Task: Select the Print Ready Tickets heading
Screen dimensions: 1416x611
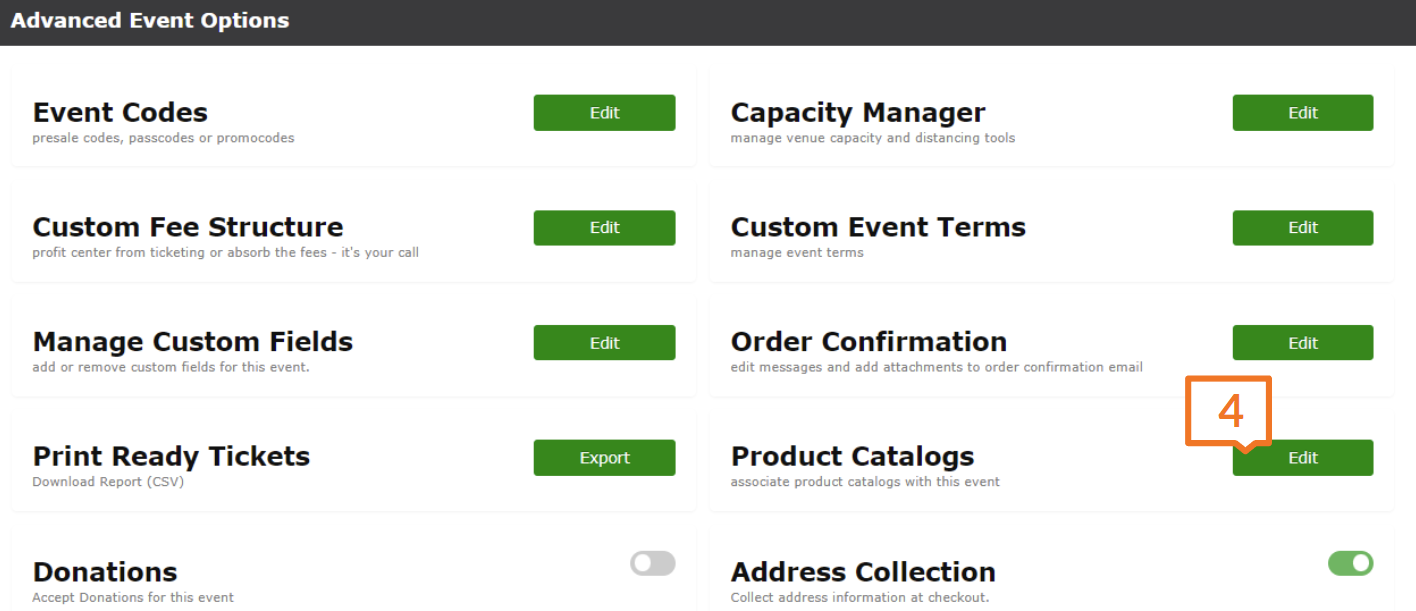Action: click(x=171, y=457)
